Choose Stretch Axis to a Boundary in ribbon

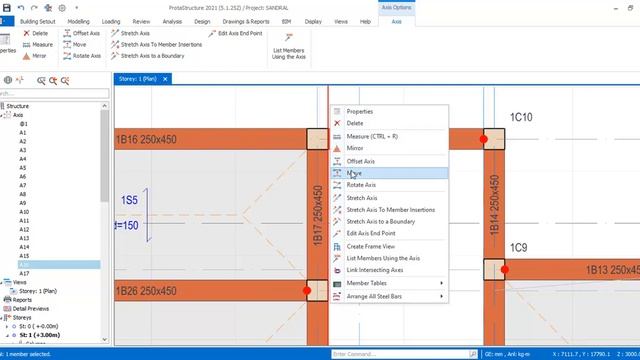[x=148, y=56]
